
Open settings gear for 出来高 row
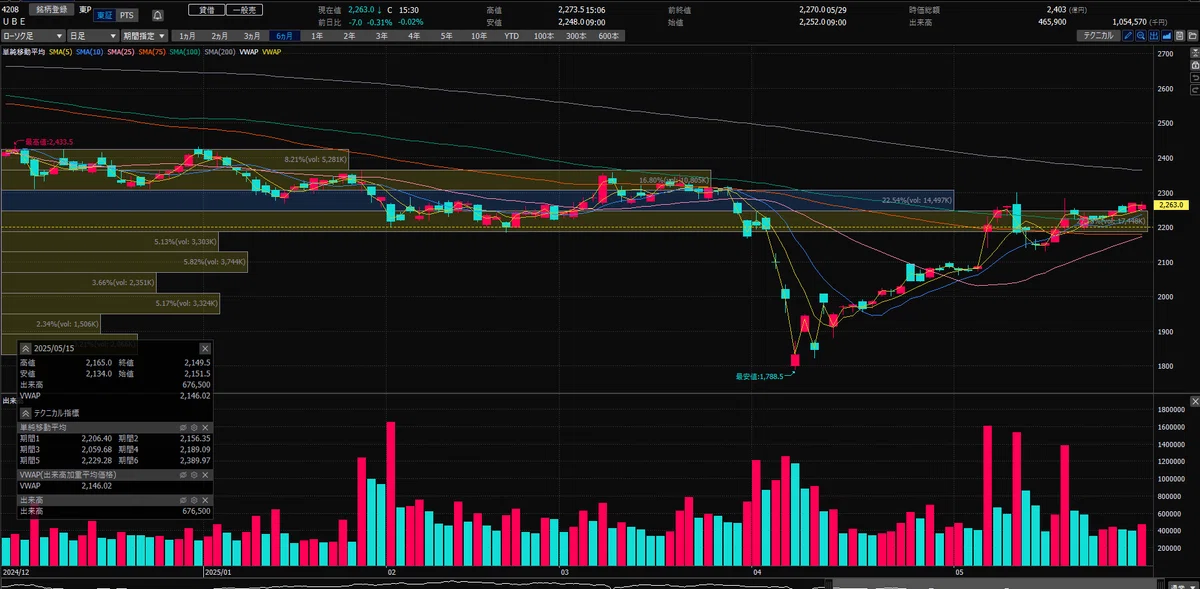tap(194, 500)
